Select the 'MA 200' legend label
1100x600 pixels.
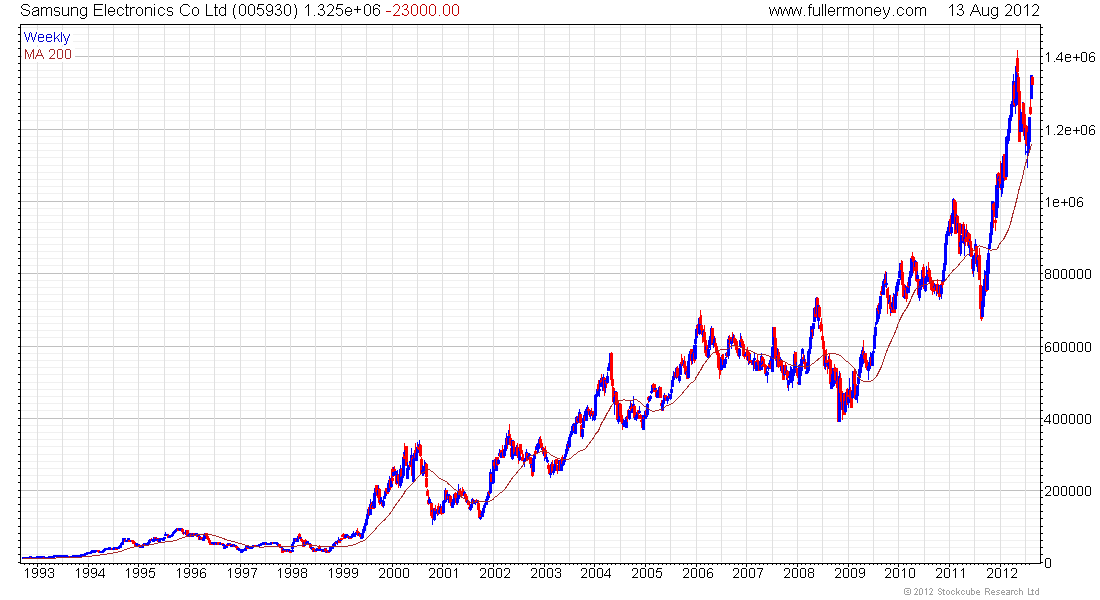(48, 55)
